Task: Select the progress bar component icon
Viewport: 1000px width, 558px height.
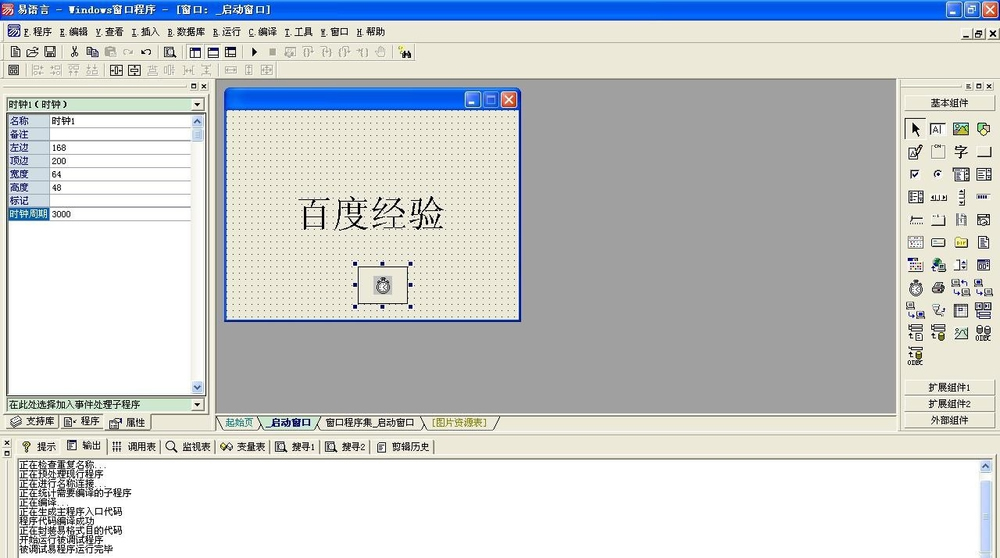Action: [x=983, y=197]
